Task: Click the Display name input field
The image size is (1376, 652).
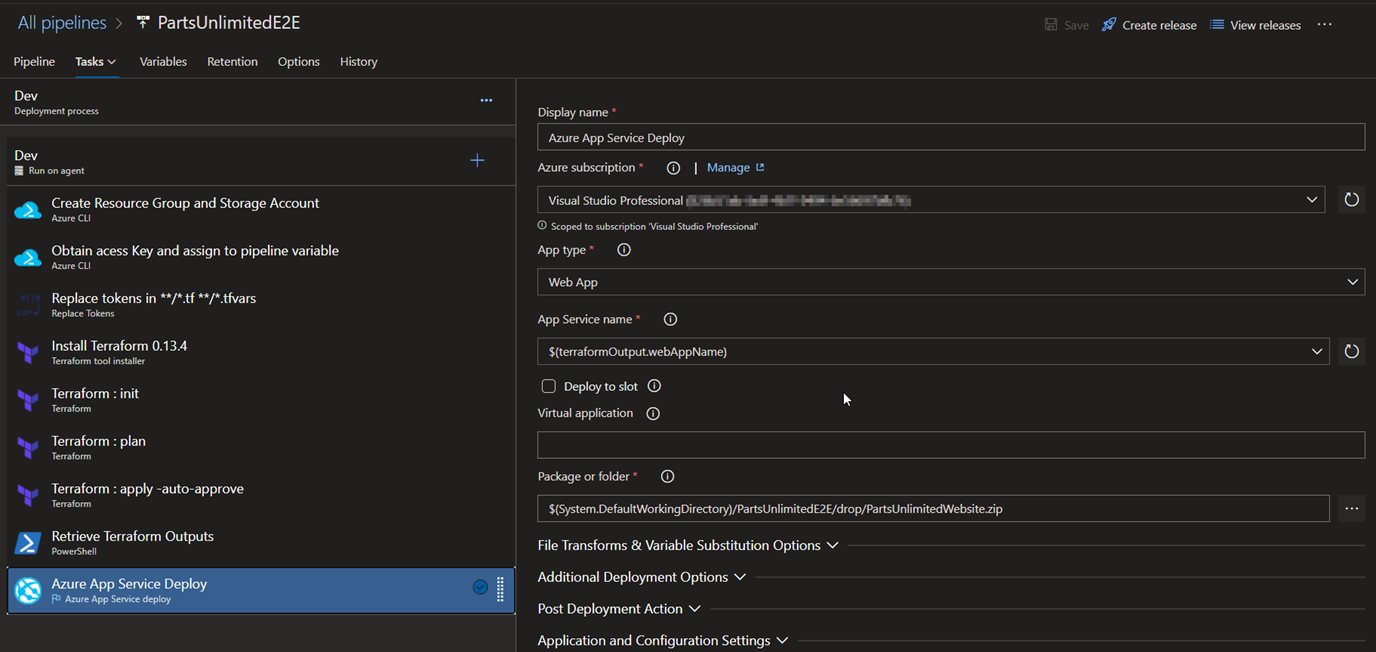Action: point(951,137)
